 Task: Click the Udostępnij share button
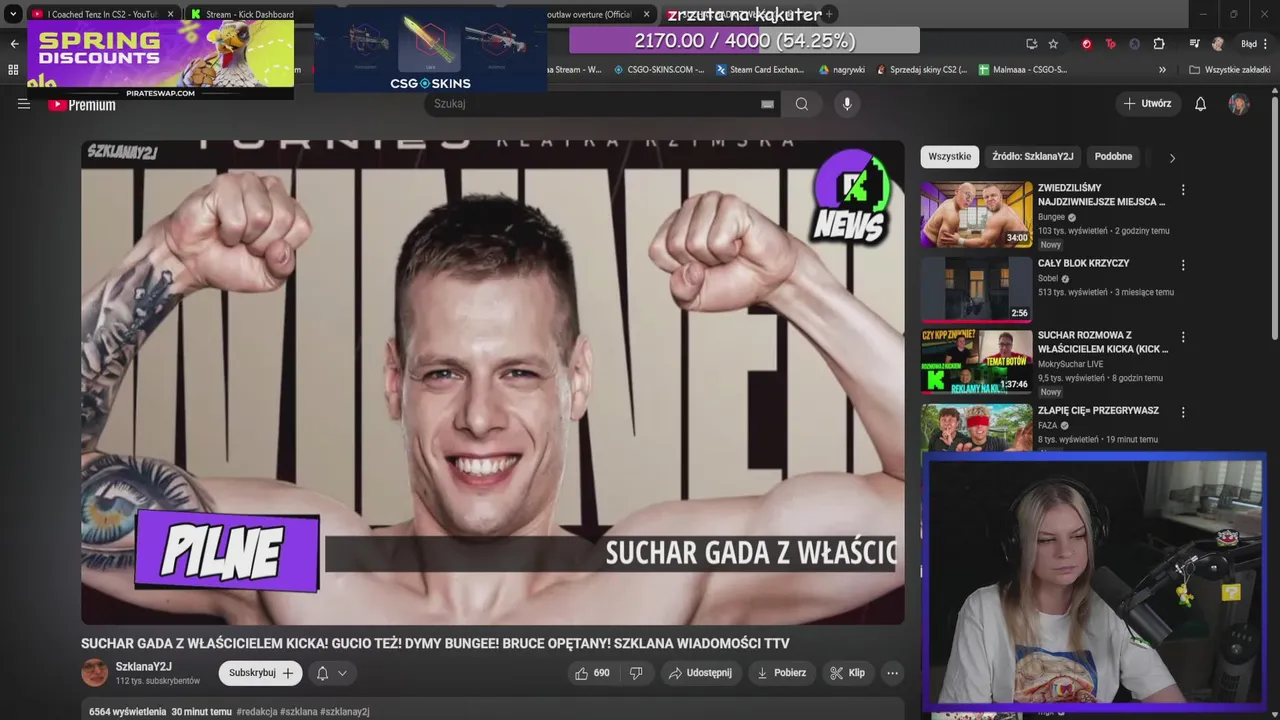tap(700, 673)
